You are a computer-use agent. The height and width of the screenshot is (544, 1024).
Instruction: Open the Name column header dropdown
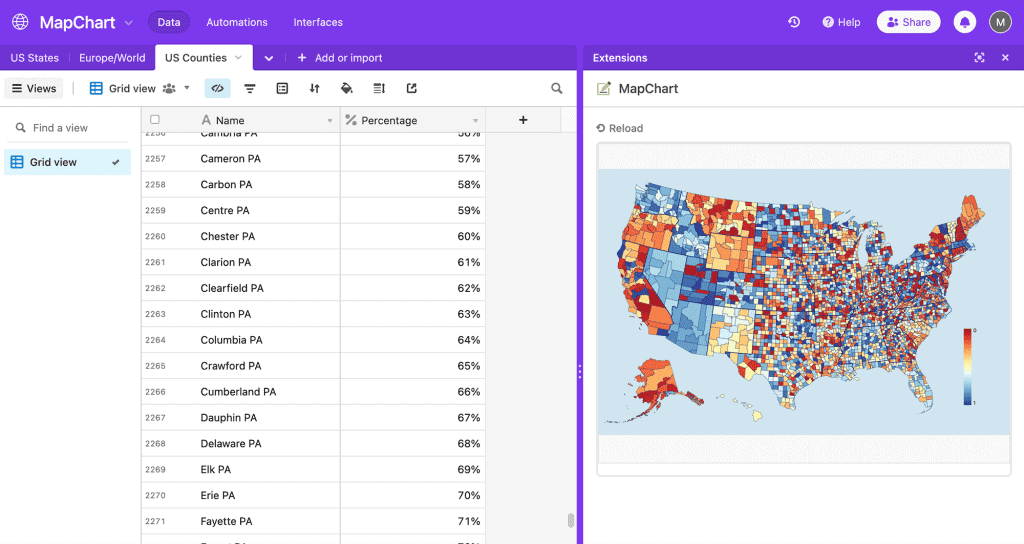(x=330, y=120)
